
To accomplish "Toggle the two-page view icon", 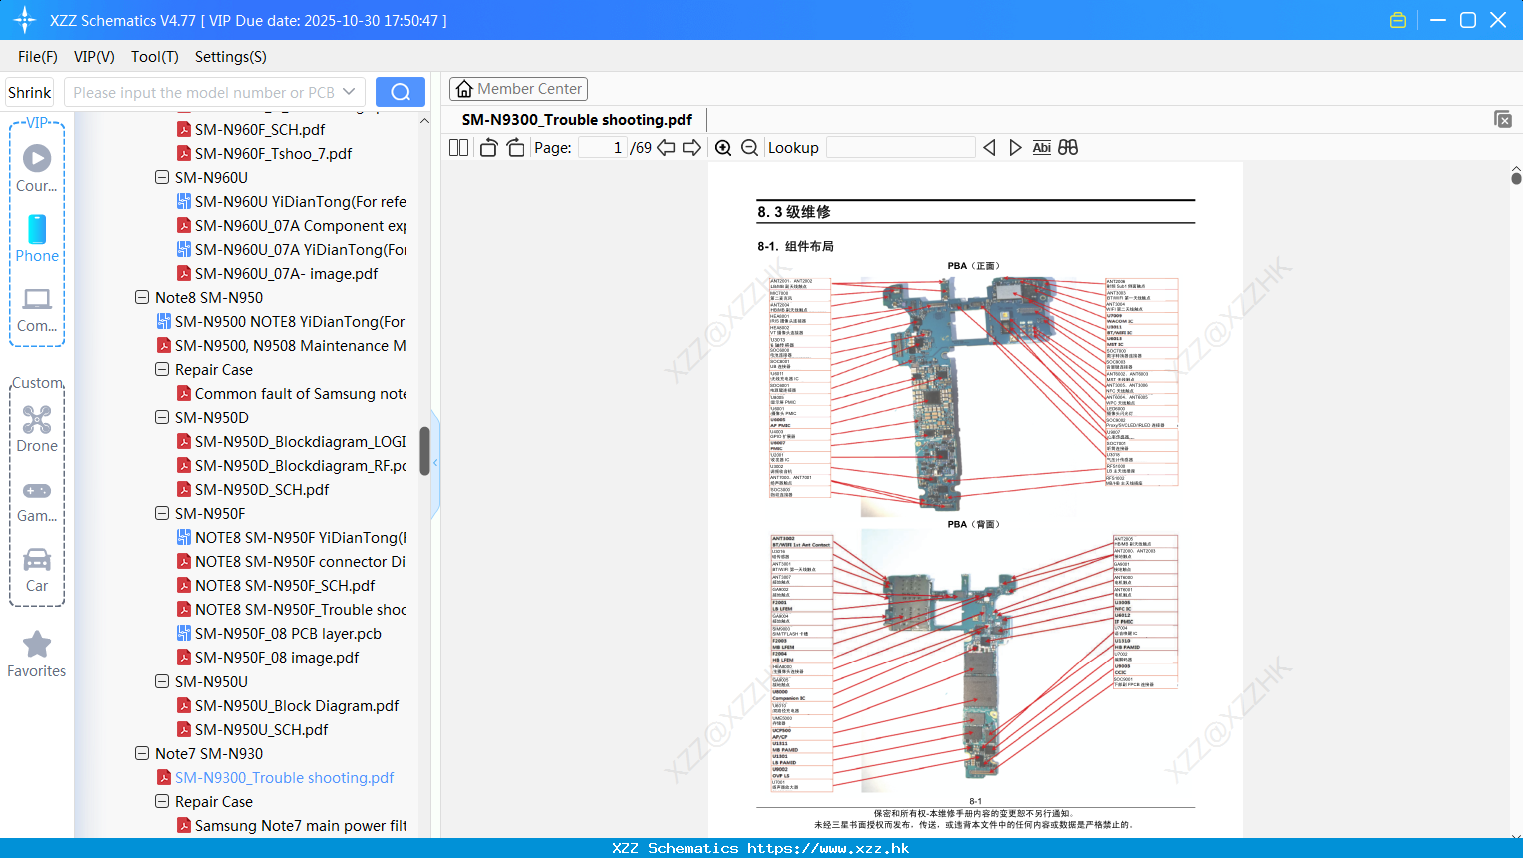I will (x=458, y=147).
